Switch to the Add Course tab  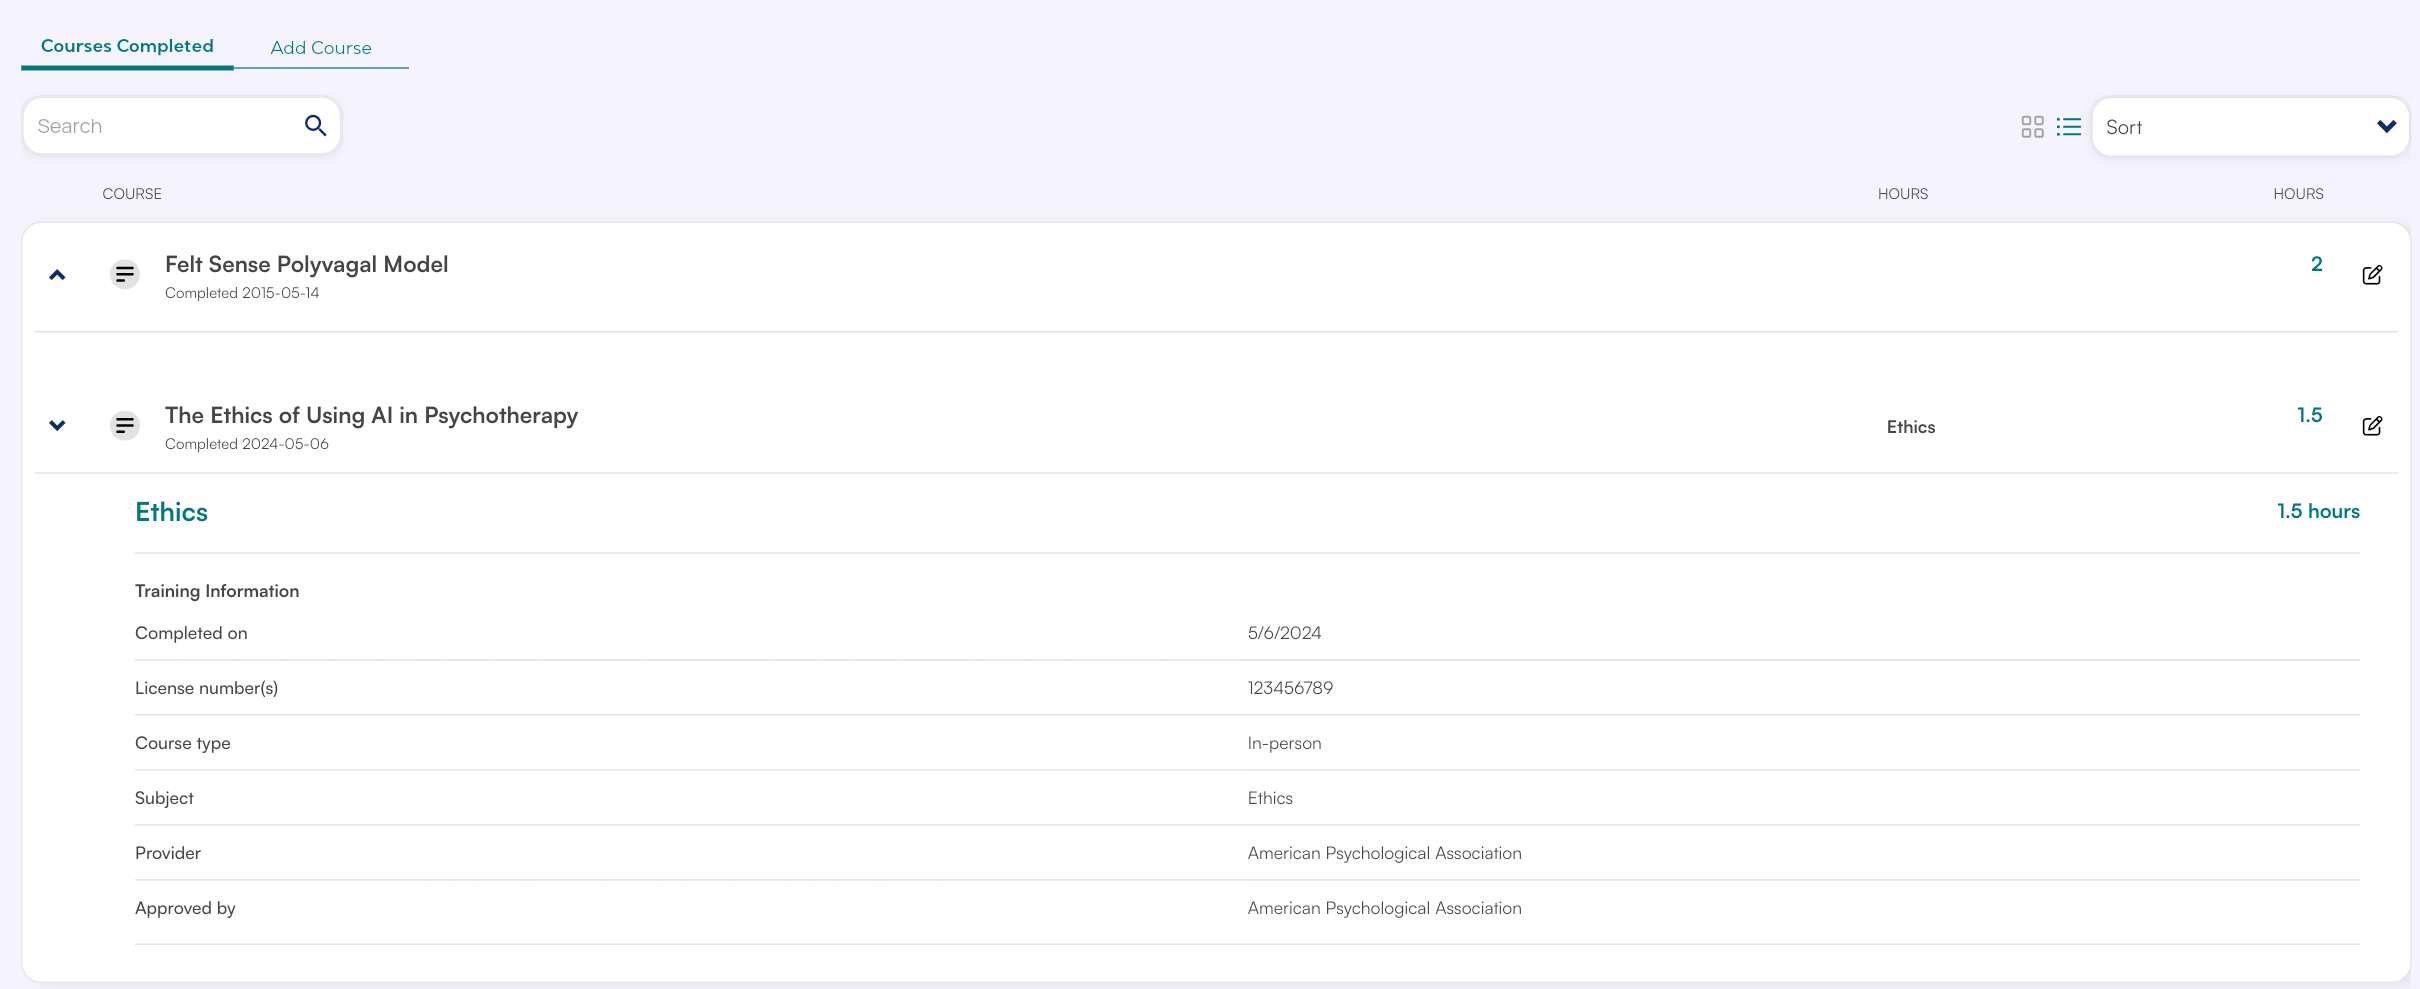(321, 48)
